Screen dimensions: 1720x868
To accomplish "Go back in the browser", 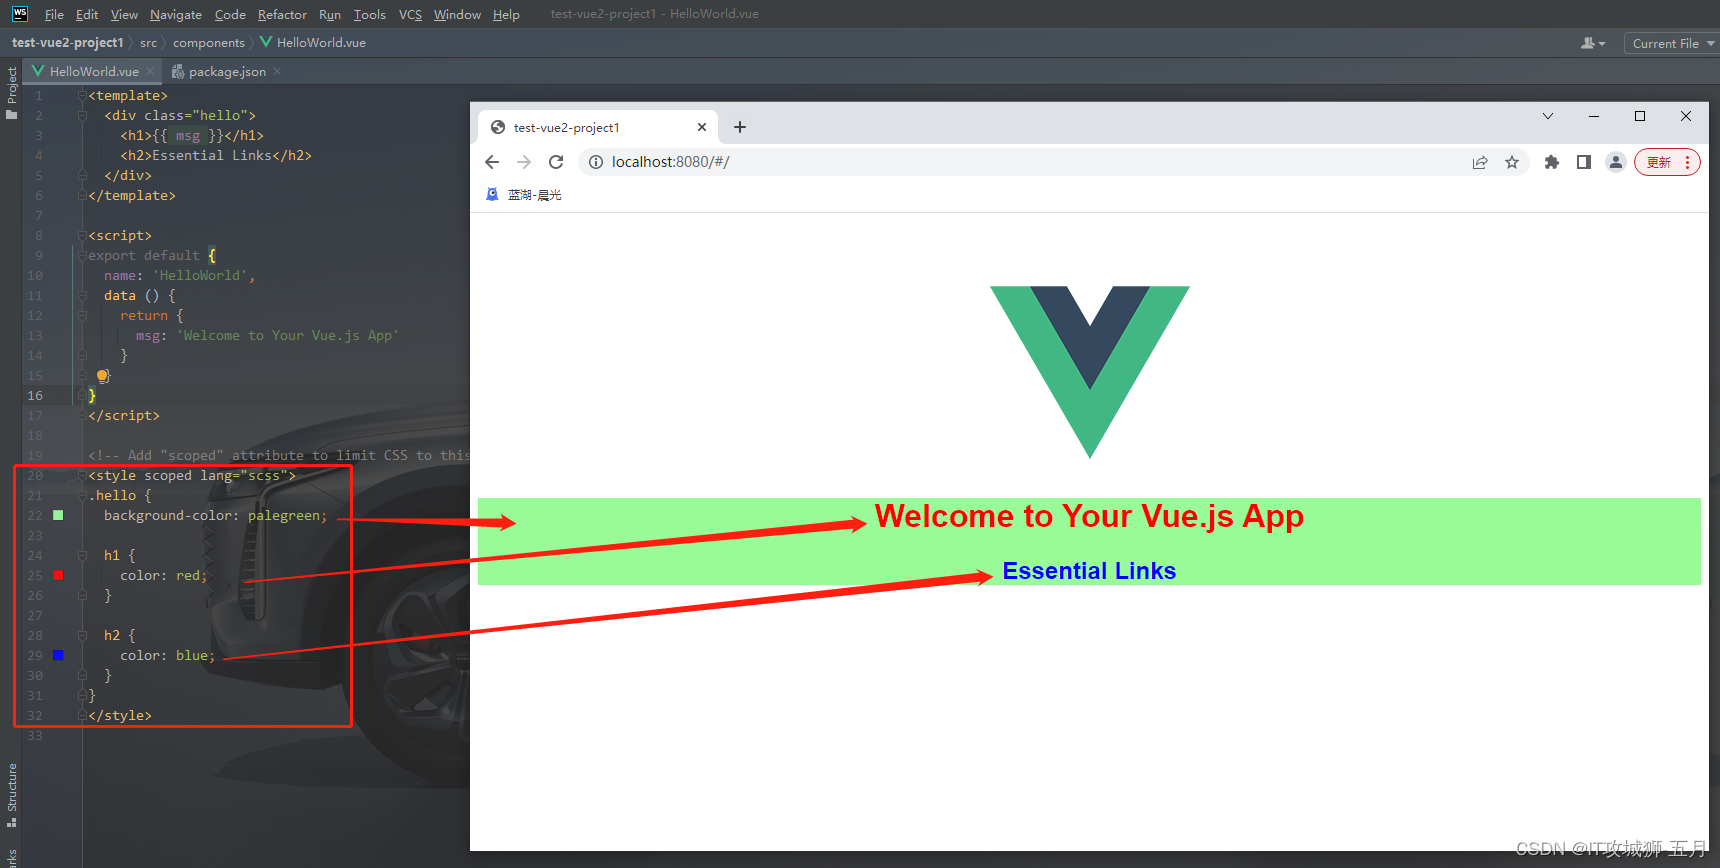I will (492, 162).
